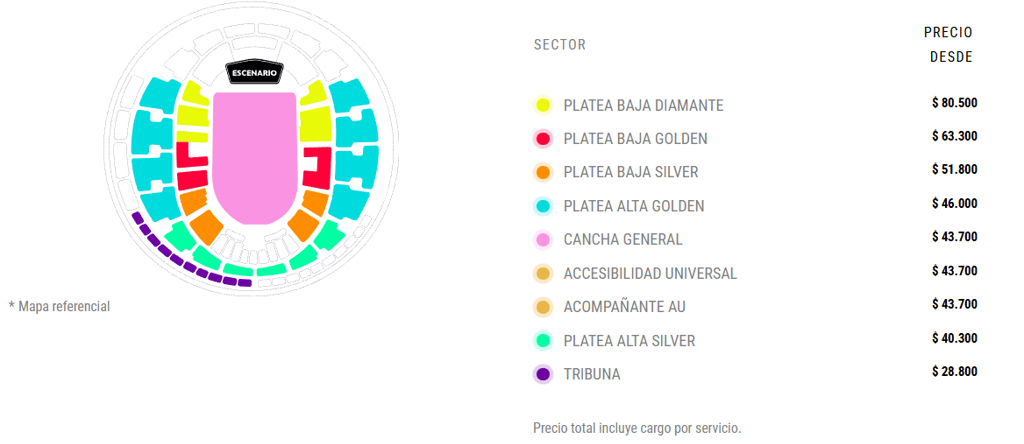Click the pink Cancha General swatch

(x=543, y=240)
